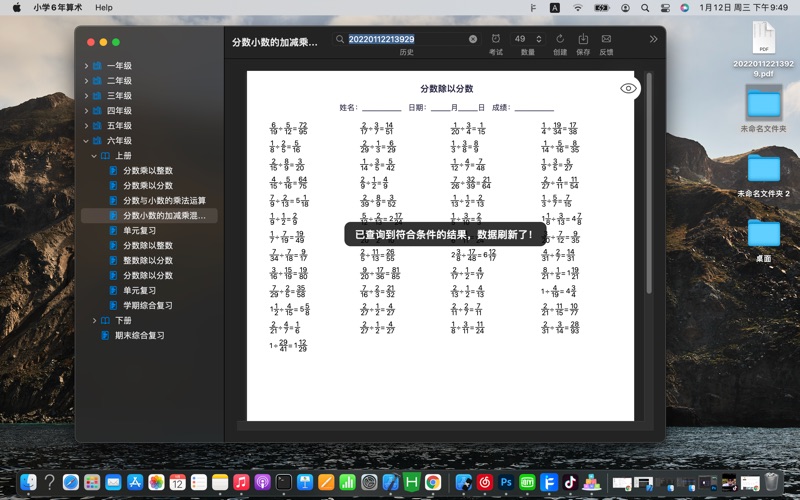Image resolution: width=800 pixels, height=500 pixels.
Task: Click the worksheet vertical scrollbar
Action: [x=649, y=183]
